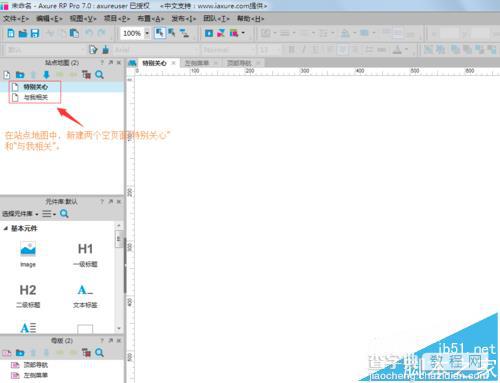Click the Open folder icon in toolbar
Image resolution: width=500 pixels, height=383 pixels.
[23, 33]
